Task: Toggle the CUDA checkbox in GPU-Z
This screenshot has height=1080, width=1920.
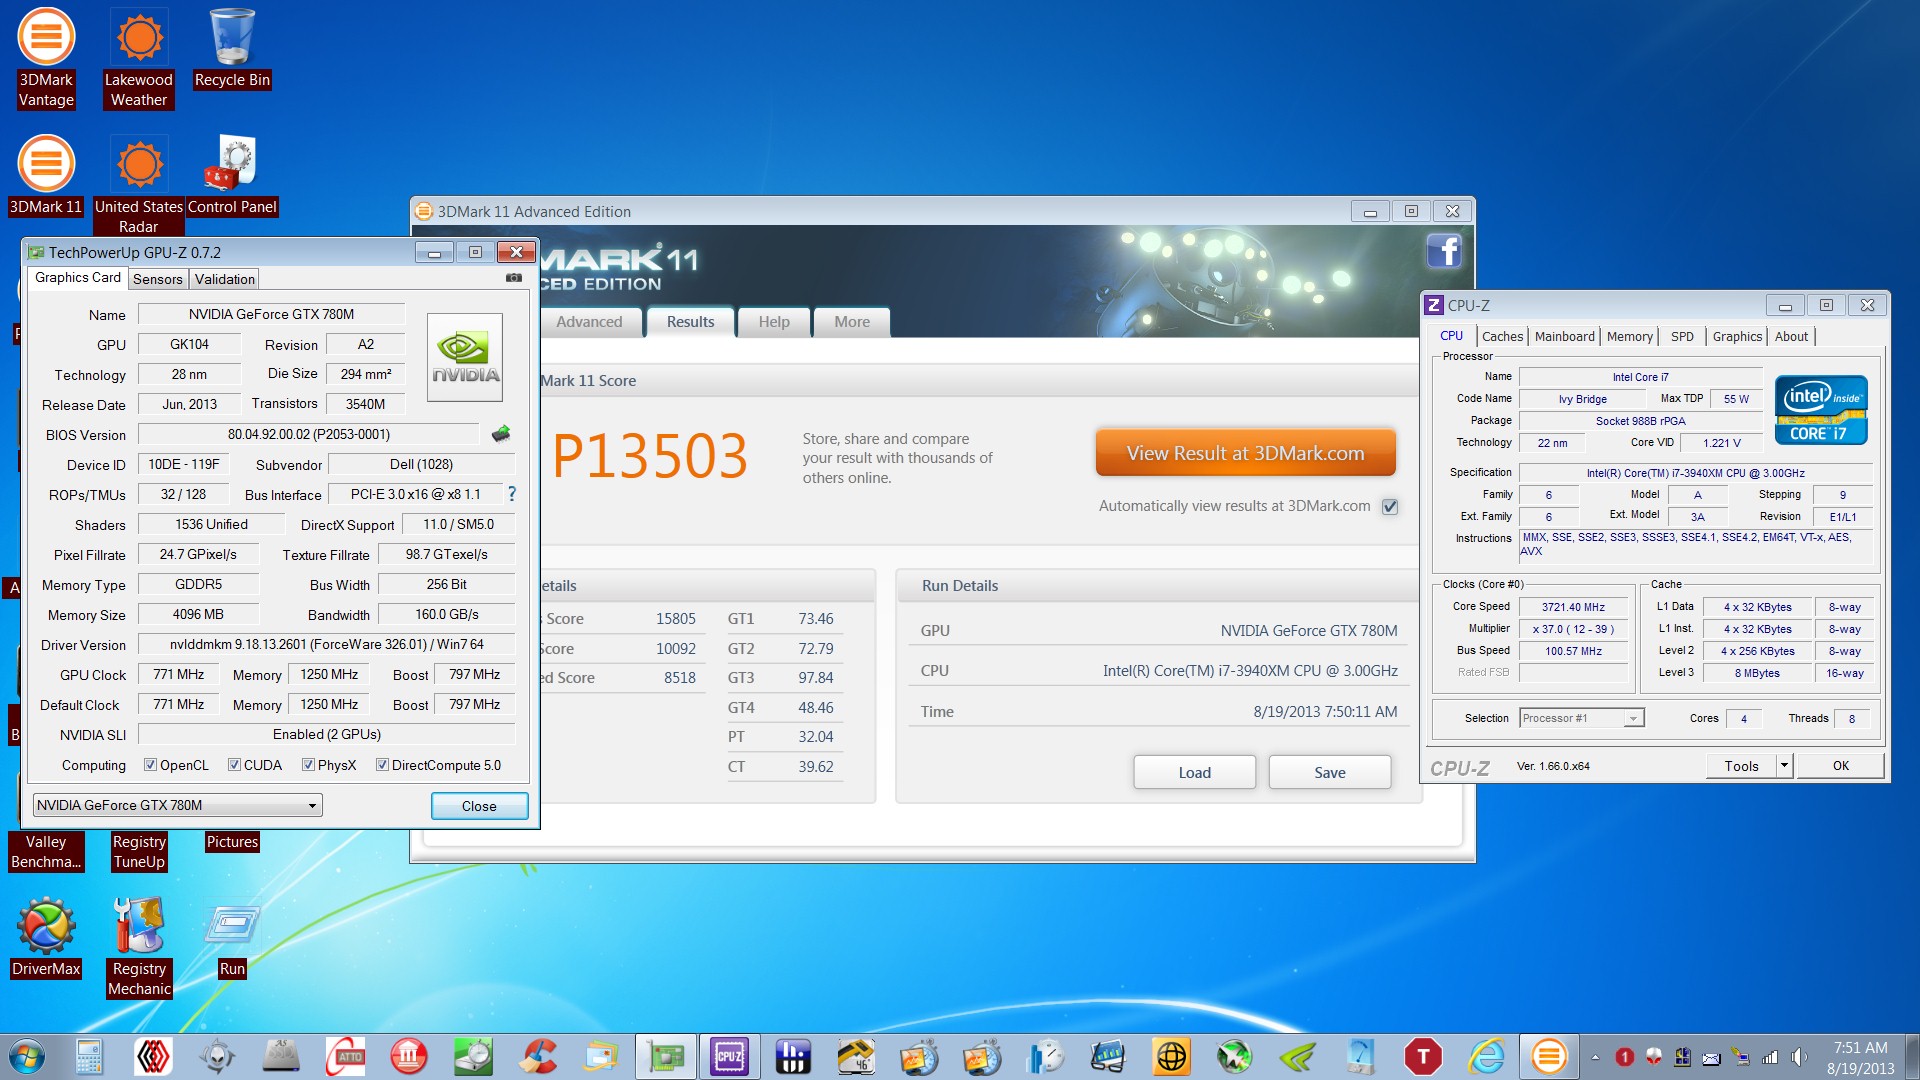Action: click(x=234, y=765)
